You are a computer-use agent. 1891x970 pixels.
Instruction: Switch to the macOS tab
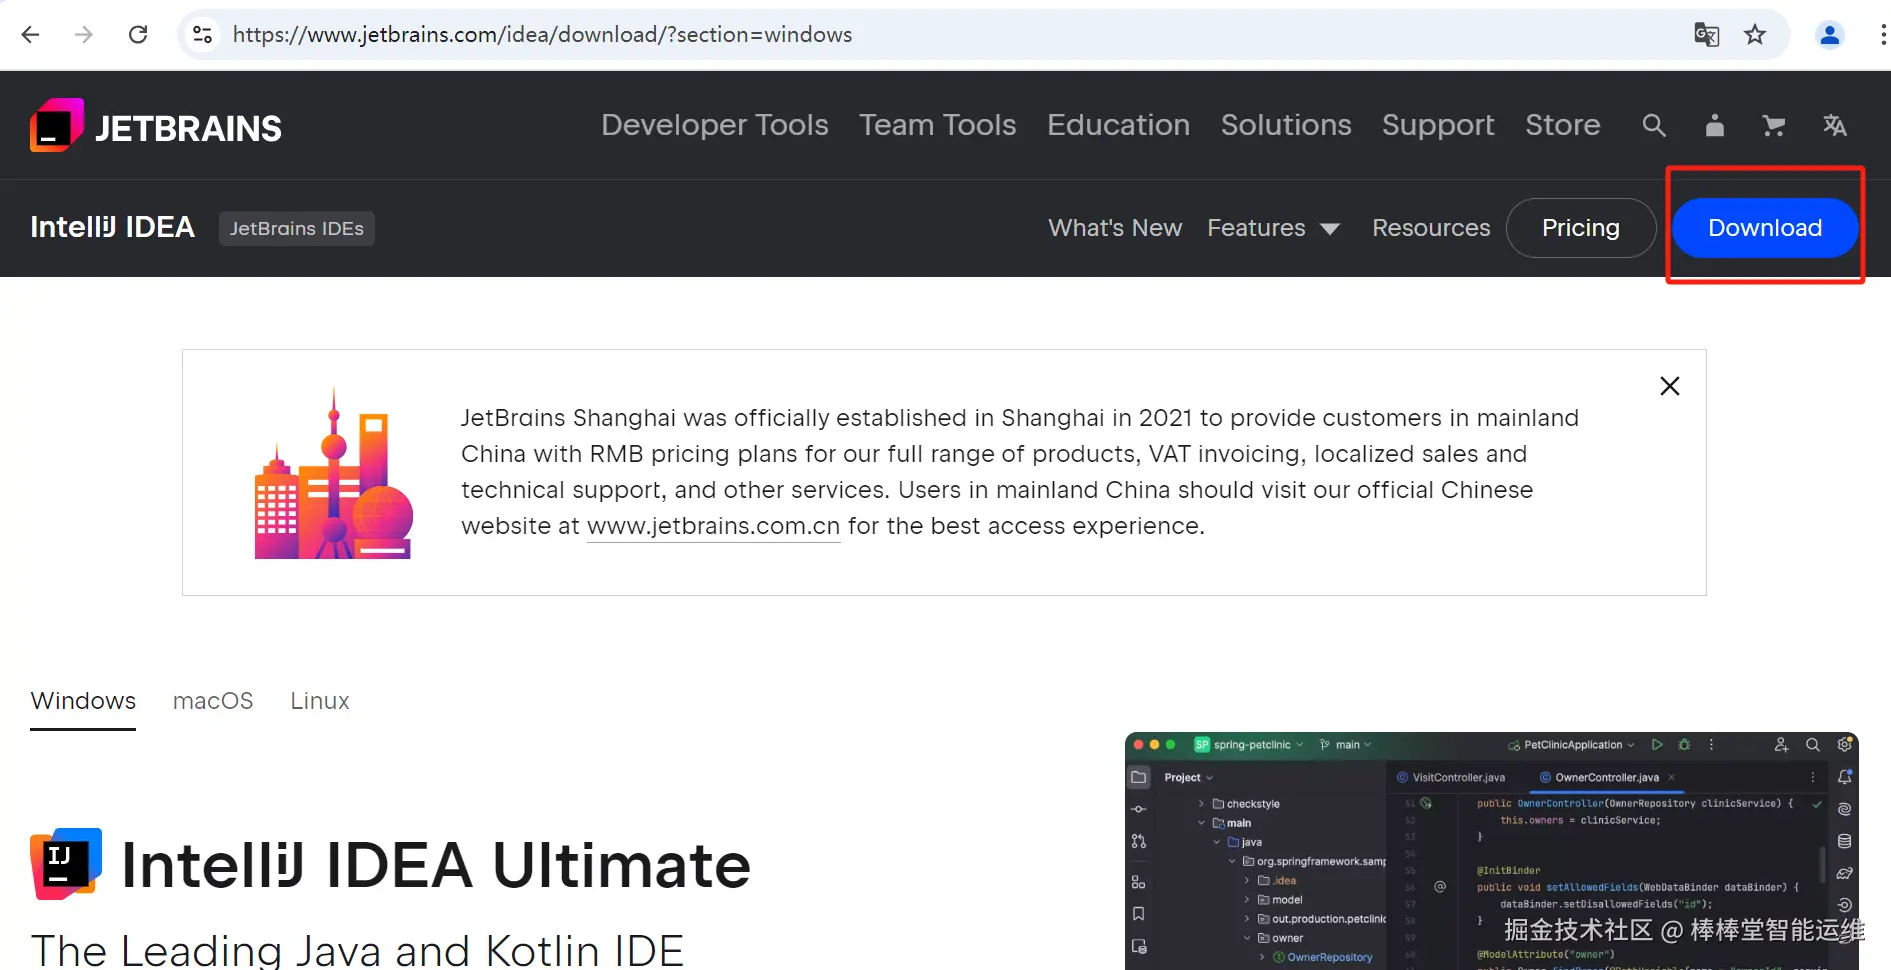pyautogui.click(x=213, y=701)
